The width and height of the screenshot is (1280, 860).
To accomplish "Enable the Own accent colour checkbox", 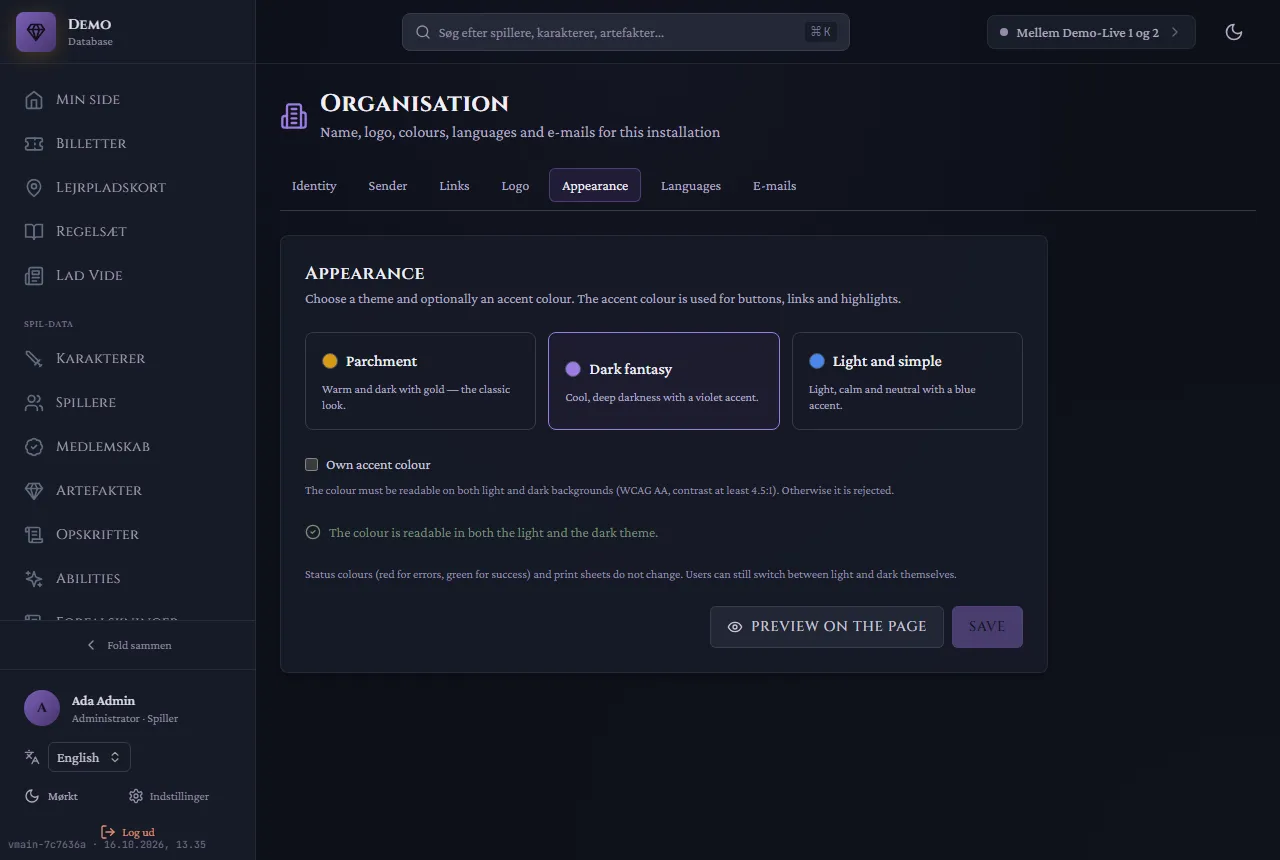I will [312, 465].
